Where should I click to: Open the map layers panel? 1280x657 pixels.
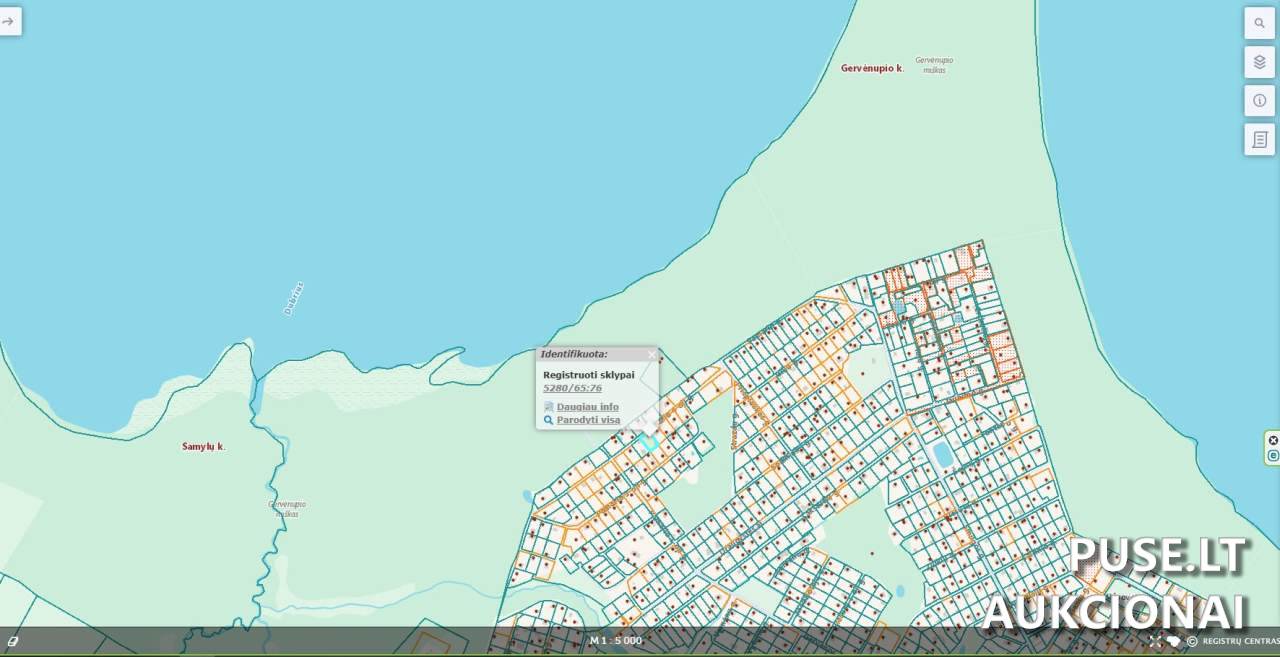1259,62
